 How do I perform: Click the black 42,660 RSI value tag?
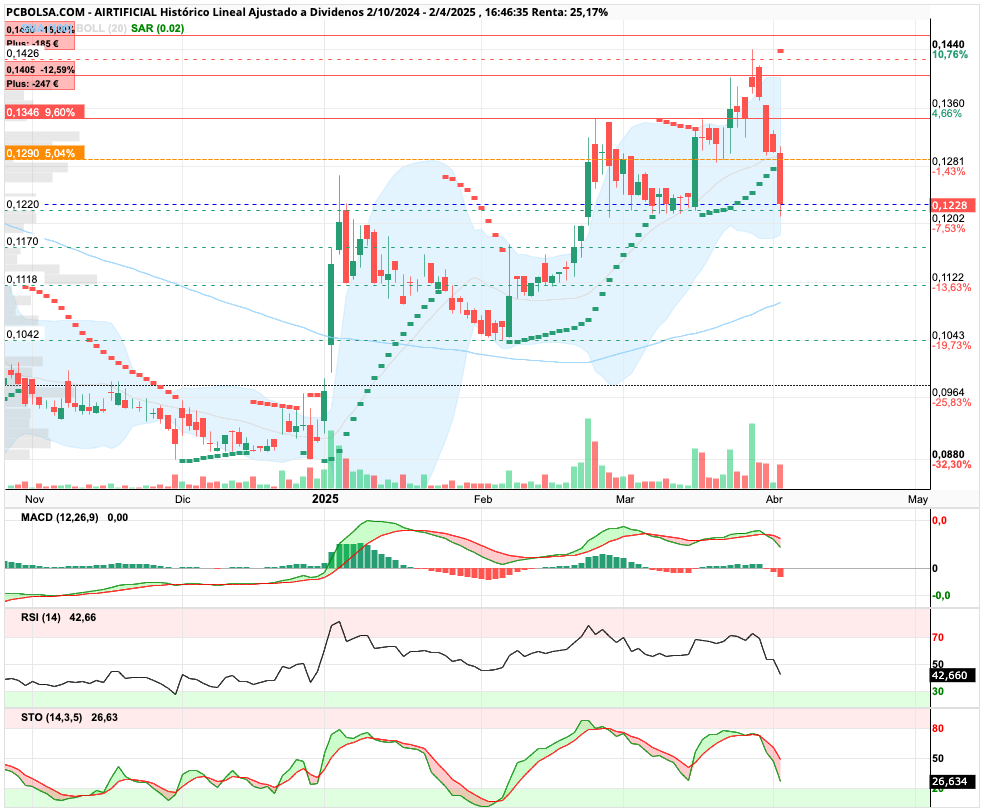[953, 675]
